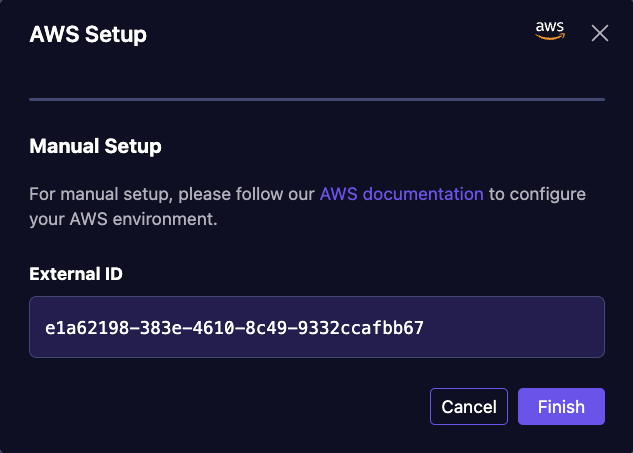
Task: Click the External ID value text
Action: tap(234, 328)
